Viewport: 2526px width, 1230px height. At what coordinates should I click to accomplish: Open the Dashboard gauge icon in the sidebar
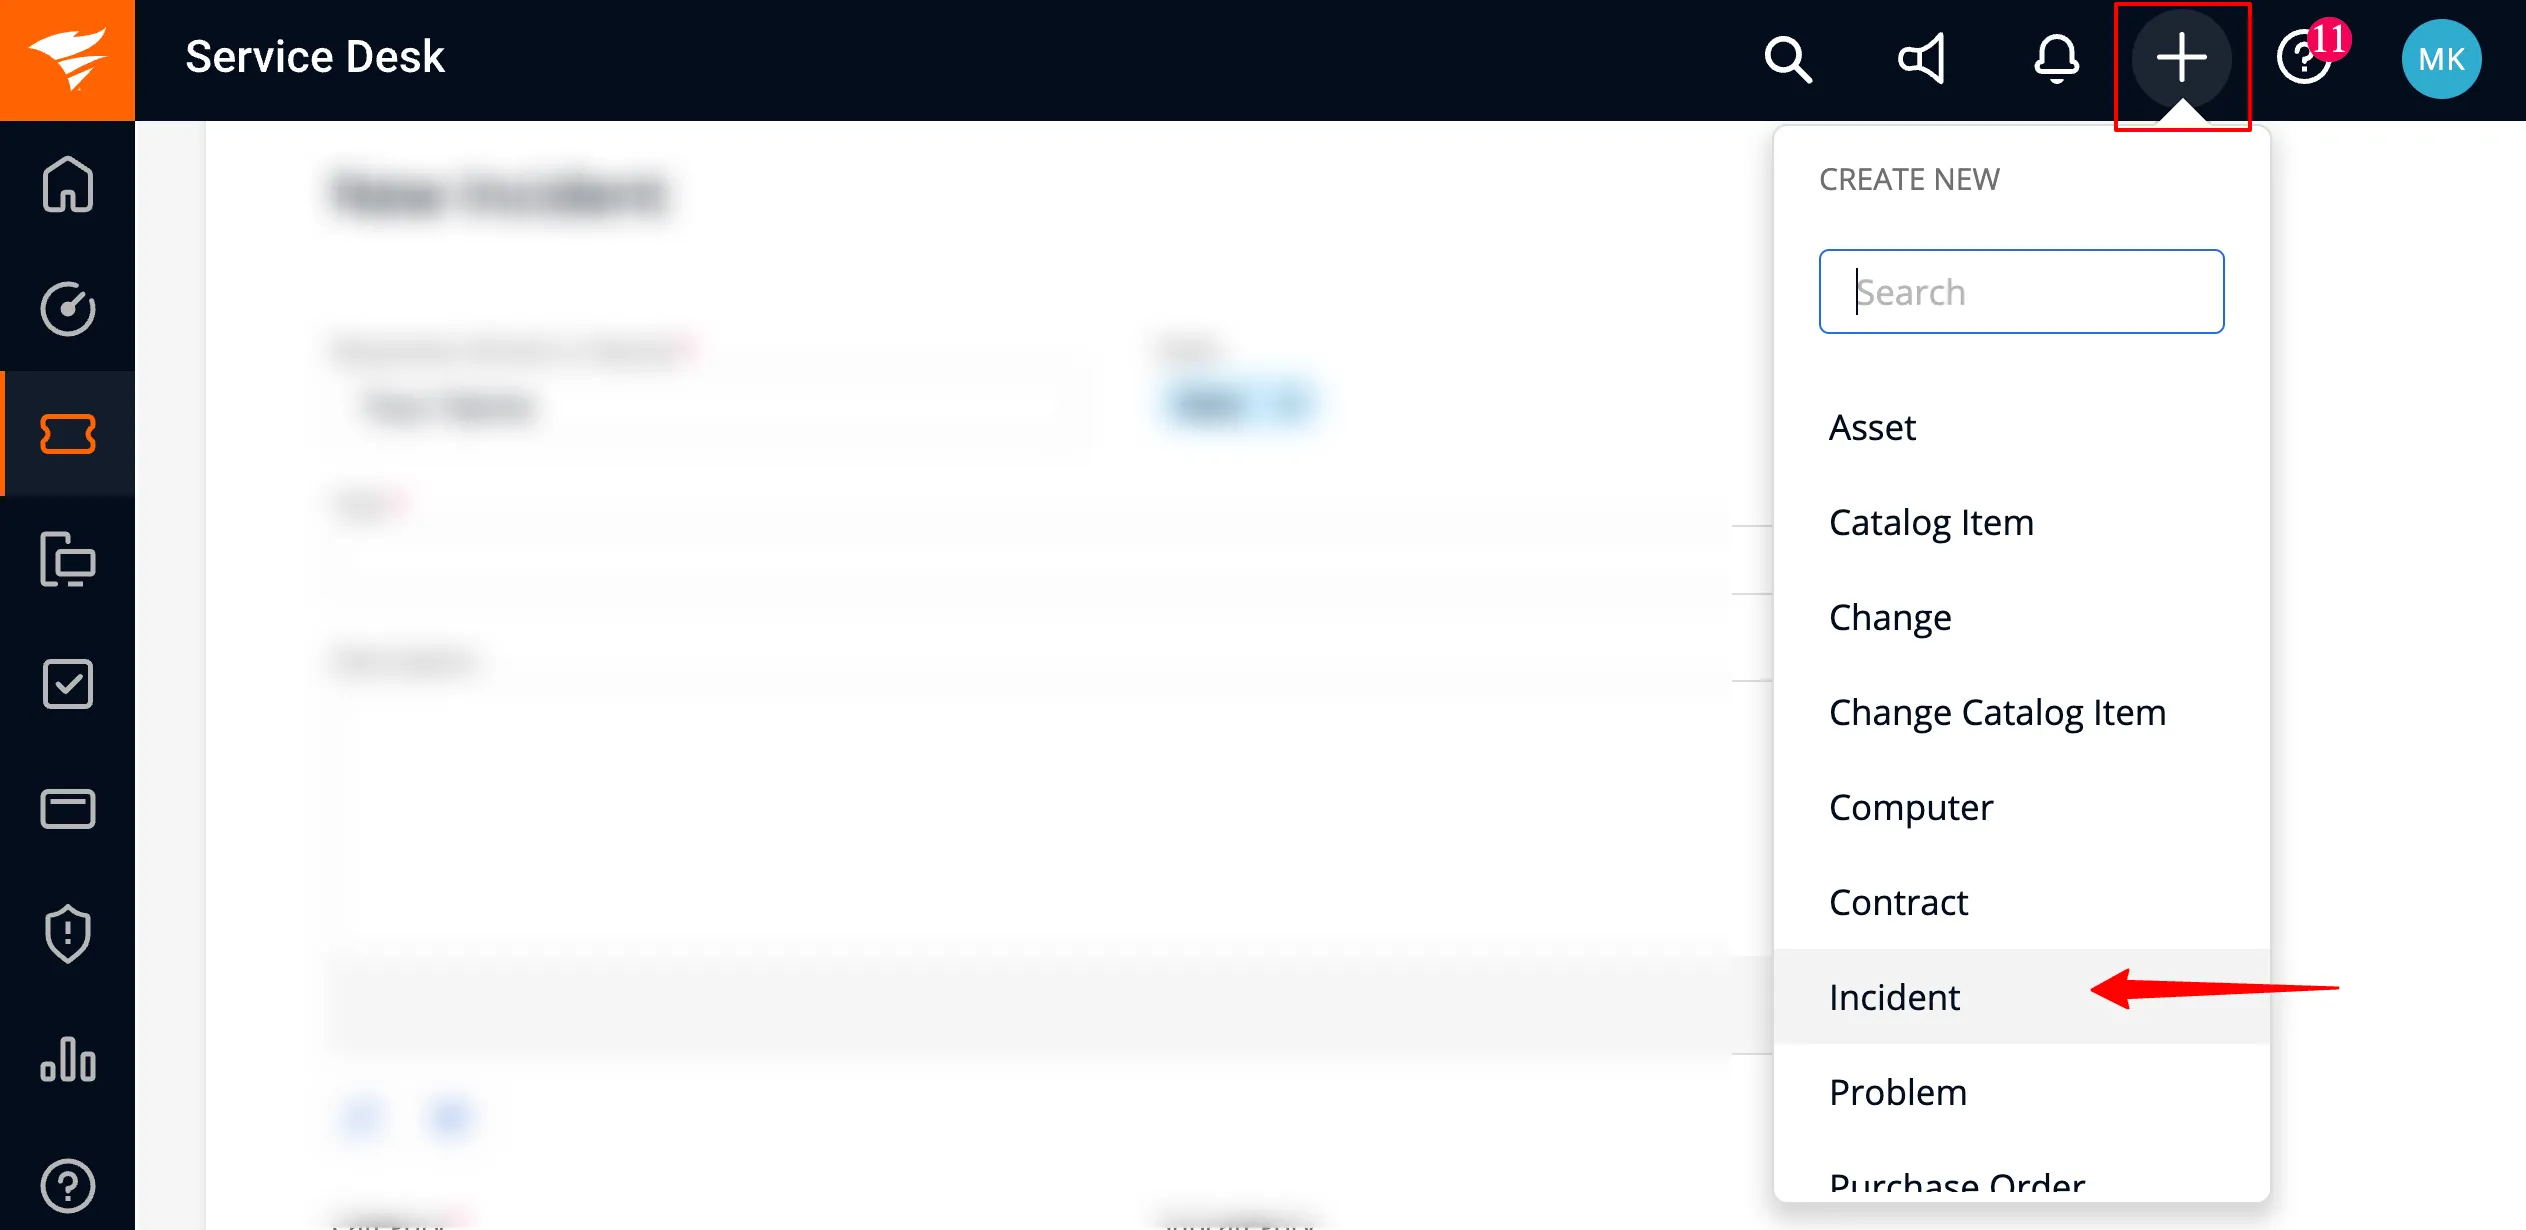click(68, 309)
